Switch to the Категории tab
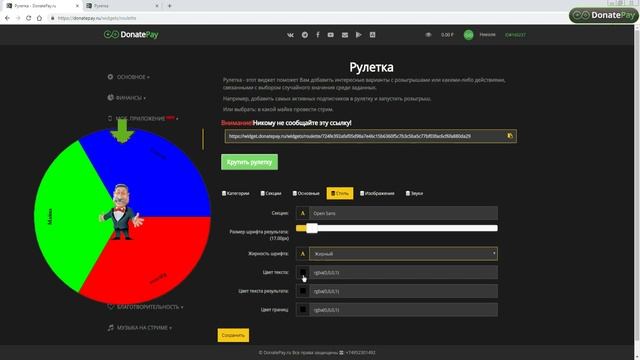The image size is (640, 360). point(236,193)
